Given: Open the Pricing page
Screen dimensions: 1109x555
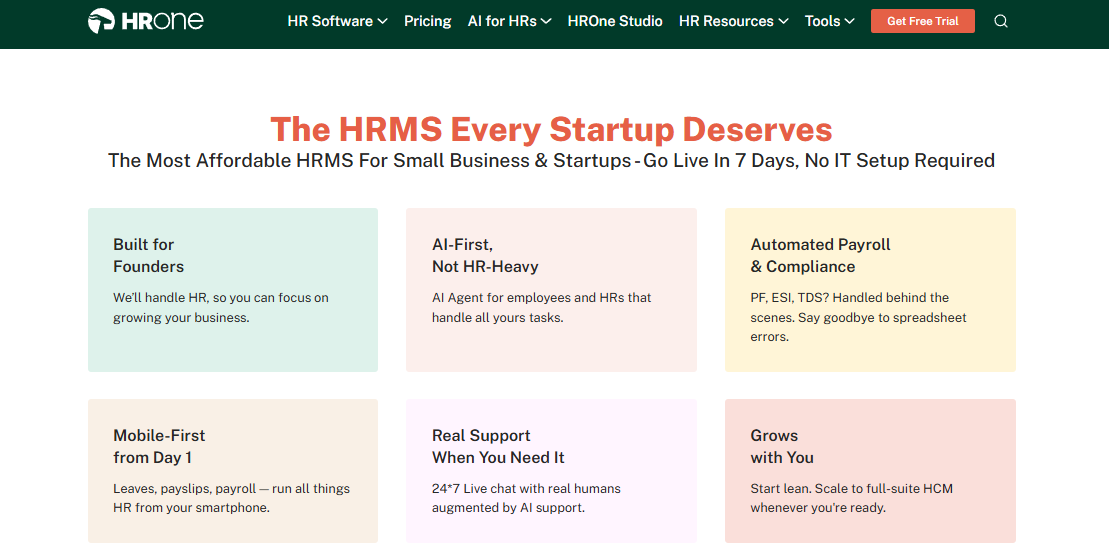Looking at the screenshot, I should click(x=427, y=21).
